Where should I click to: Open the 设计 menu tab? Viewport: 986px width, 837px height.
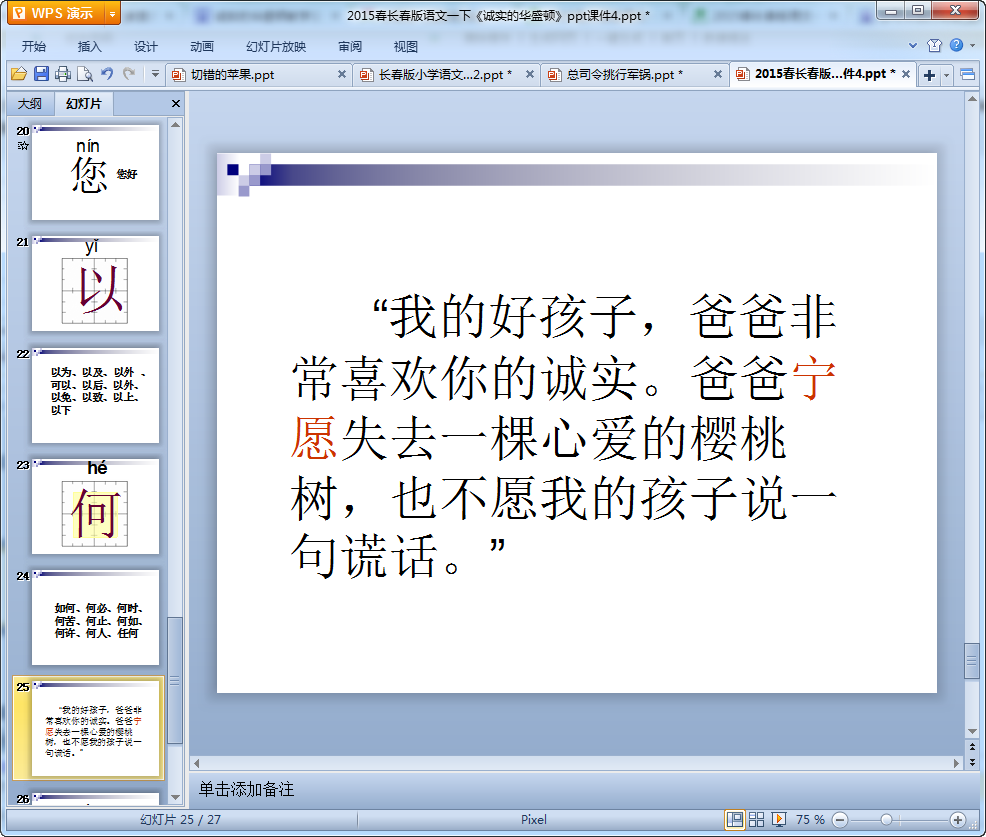(x=145, y=47)
